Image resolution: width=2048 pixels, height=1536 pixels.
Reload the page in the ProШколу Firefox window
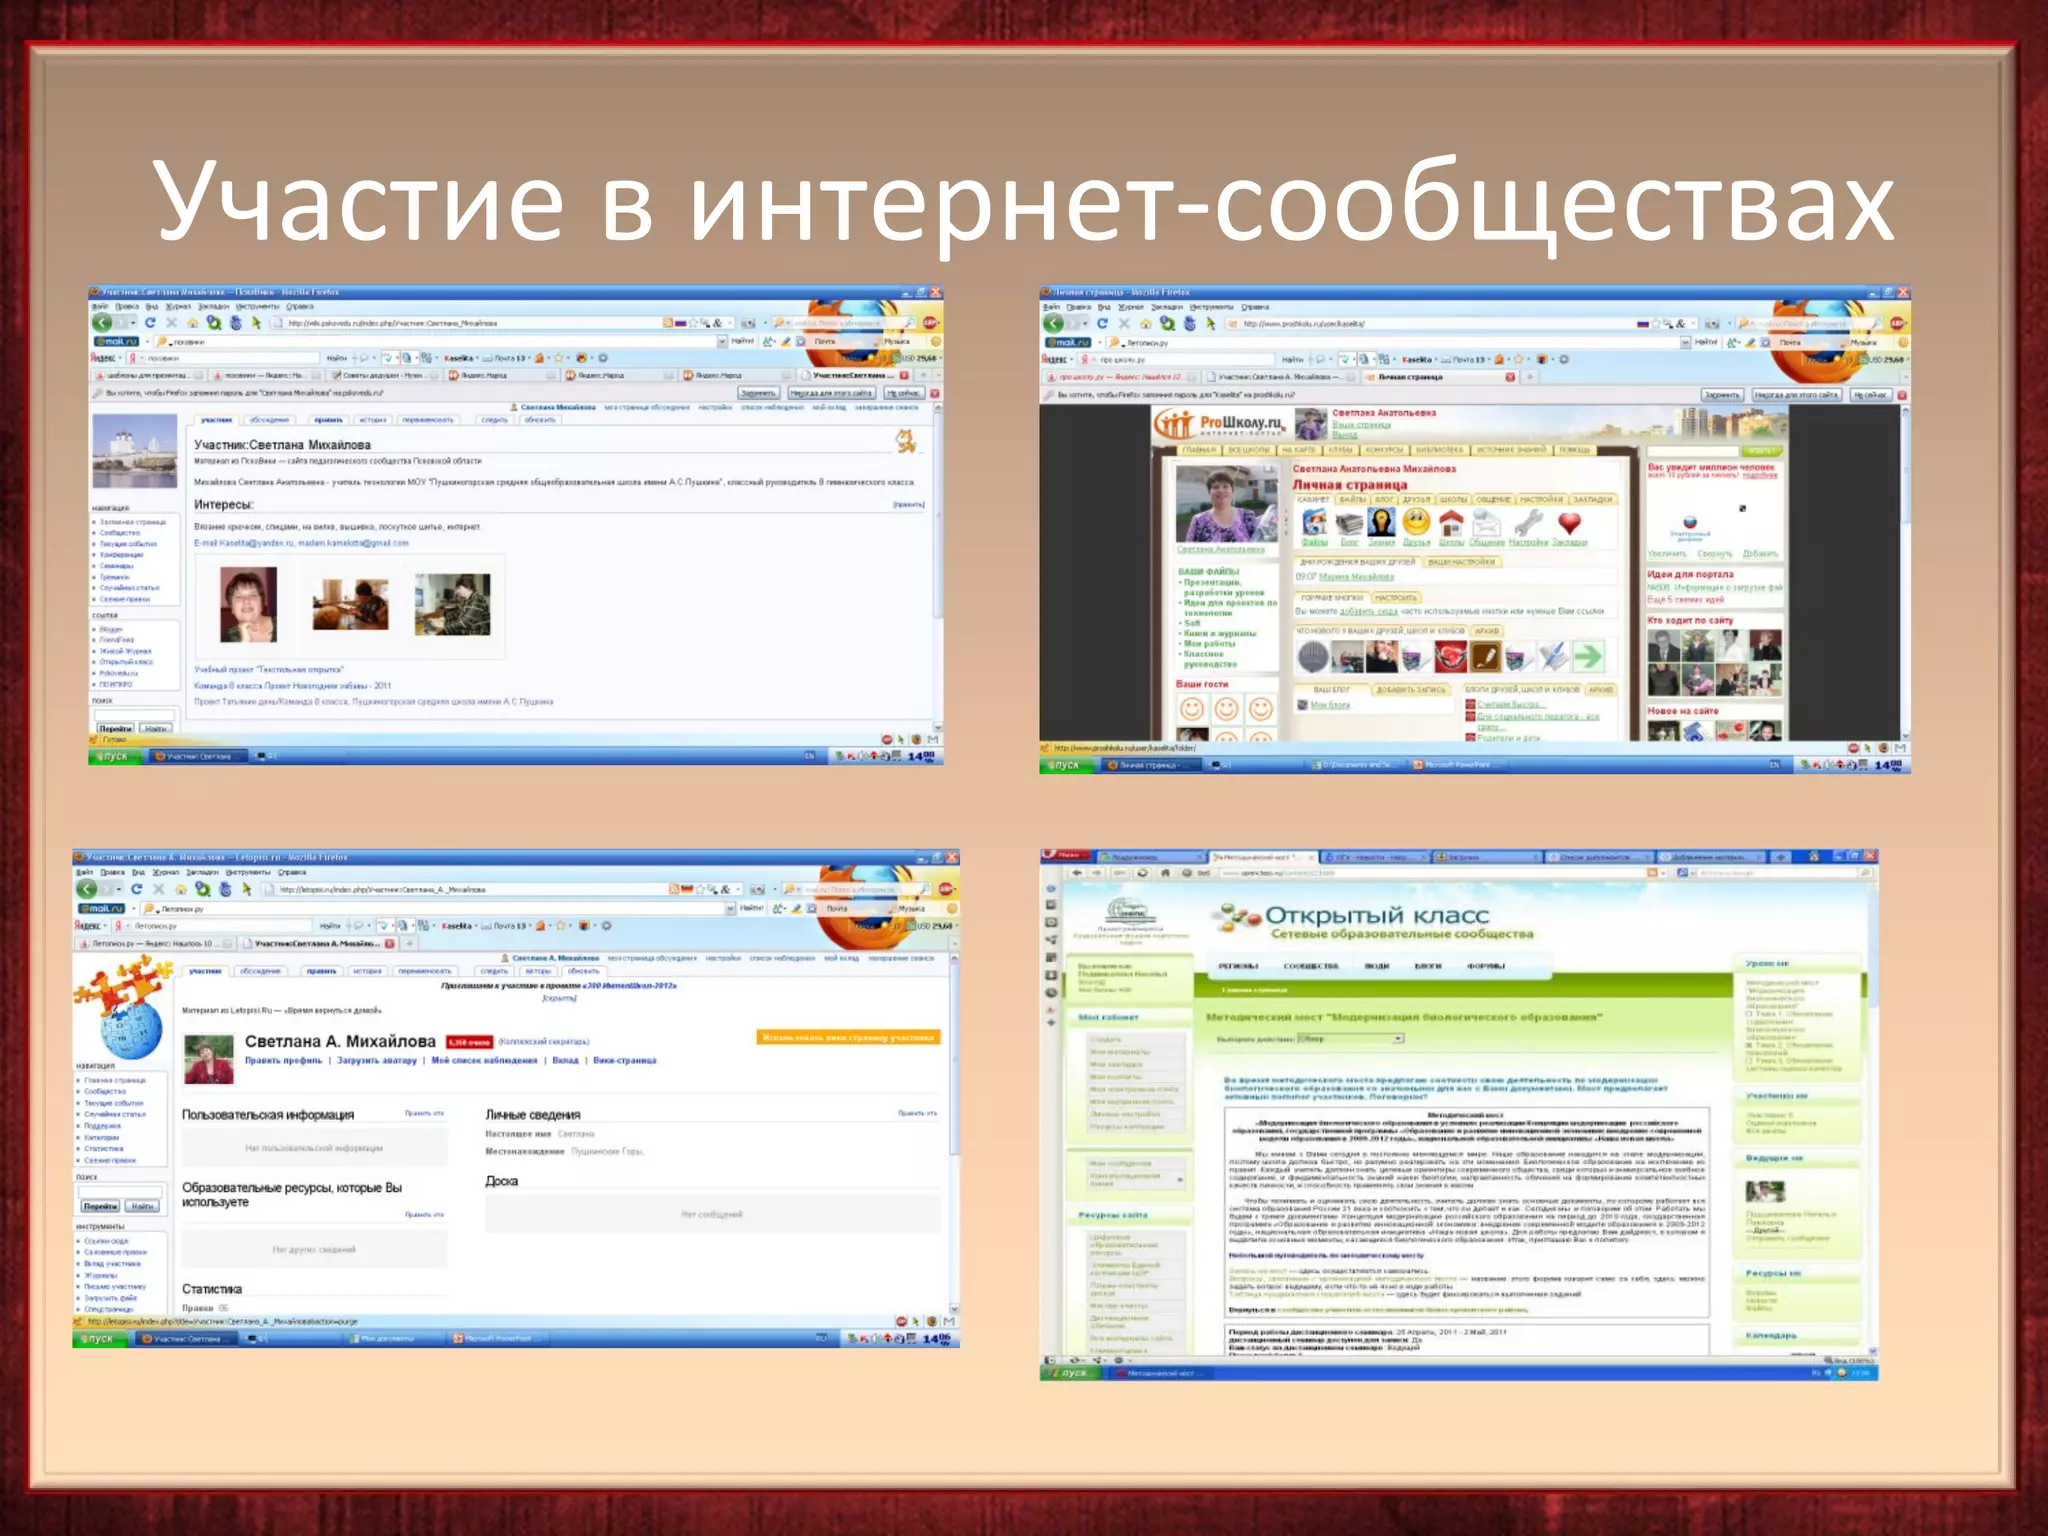click(1102, 324)
